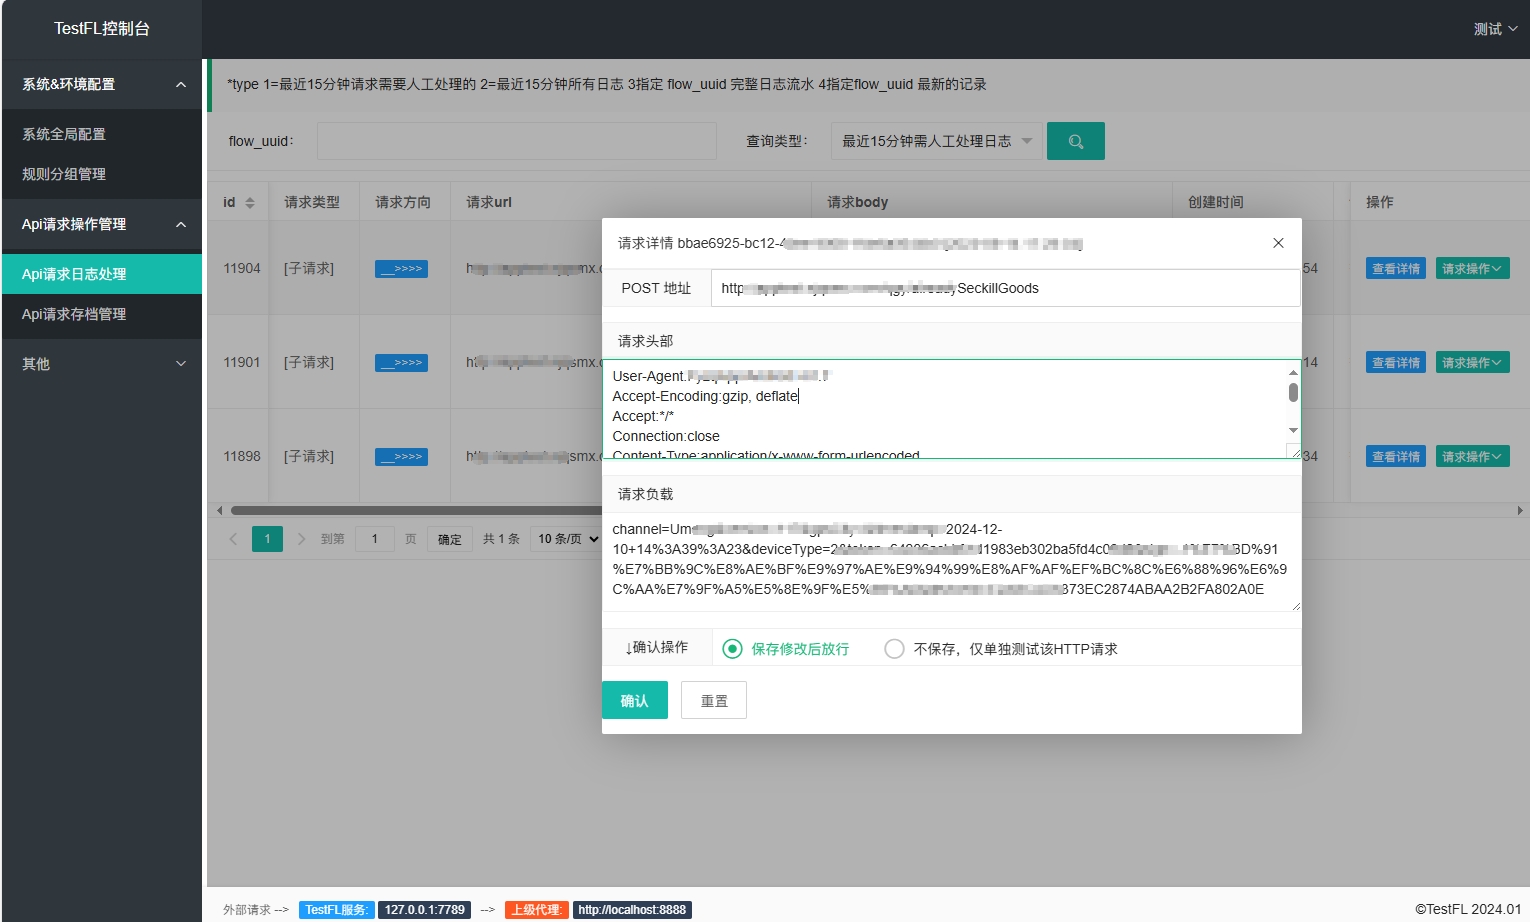Close the request details dialog

tap(1278, 243)
